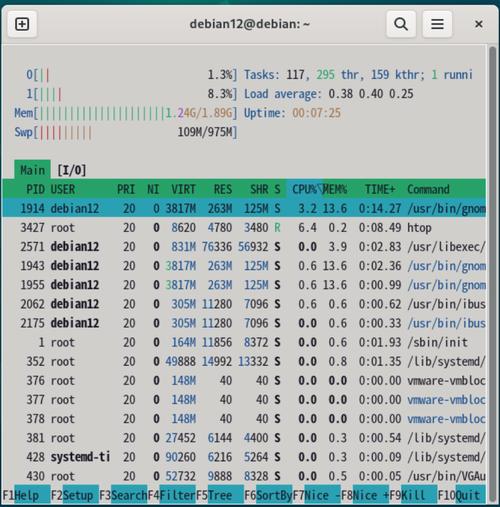Image resolution: width=500 pixels, height=507 pixels.
Task: Click the CPU 0 usage meter
Action: [x=132, y=75]
